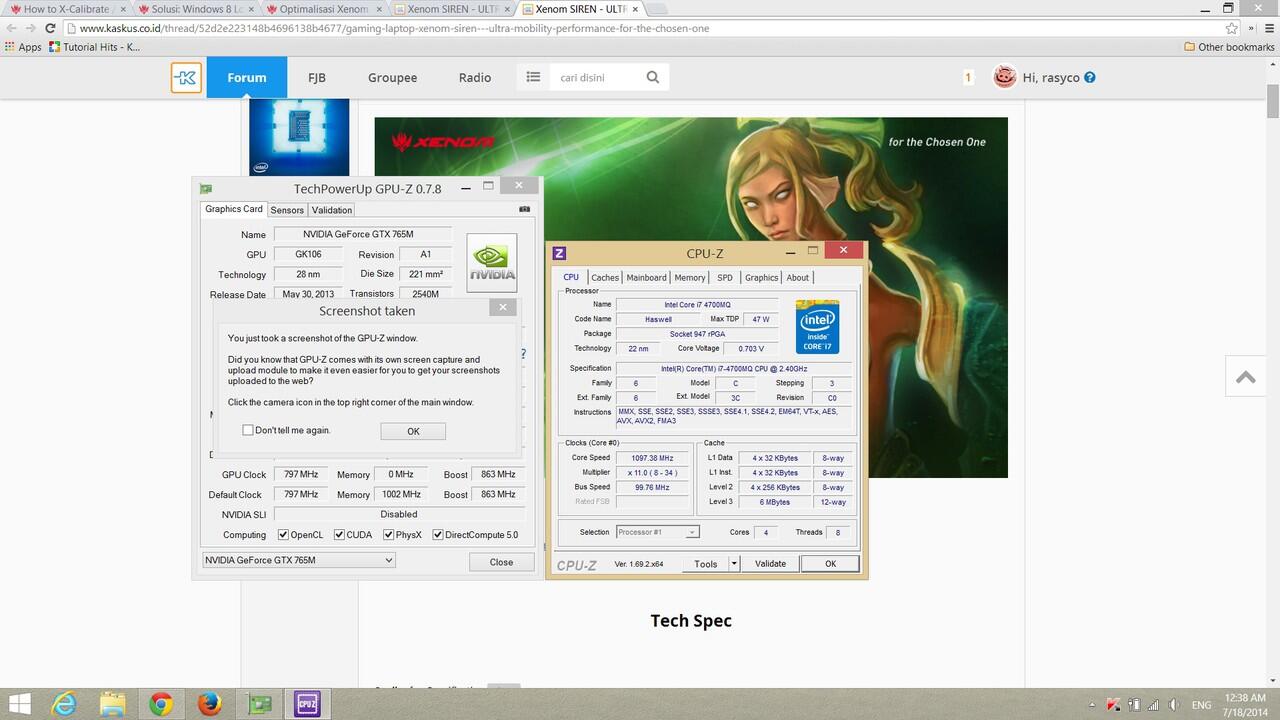Open File Explorer from the taskbar
Image resolution: width=1280 pixels, height=720 pixels.
[x=113, y=705]
